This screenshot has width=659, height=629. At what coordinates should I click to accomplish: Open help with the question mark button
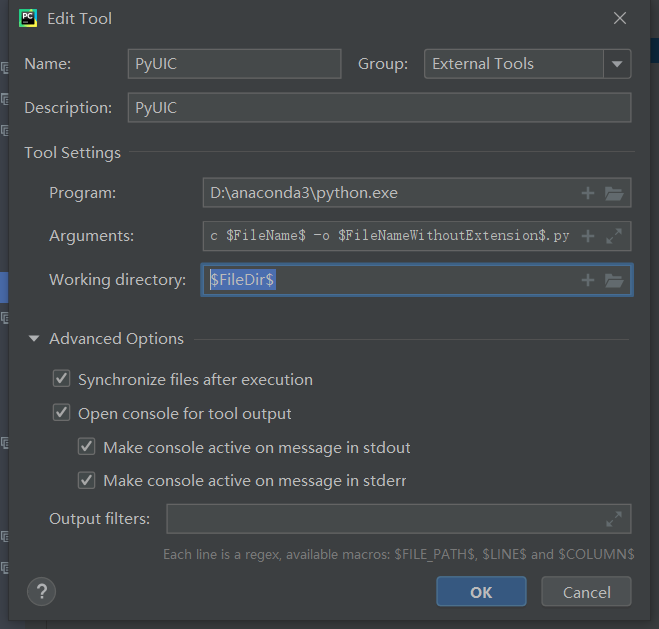pyautogui.click(x=41, y=591)
